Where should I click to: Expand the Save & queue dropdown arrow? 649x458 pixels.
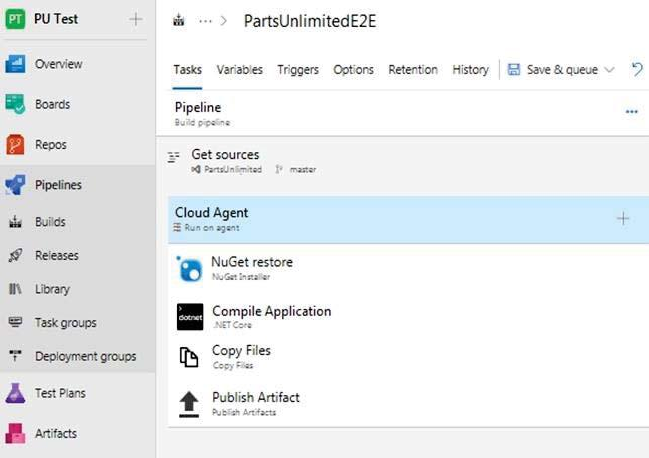pos(610,70)
